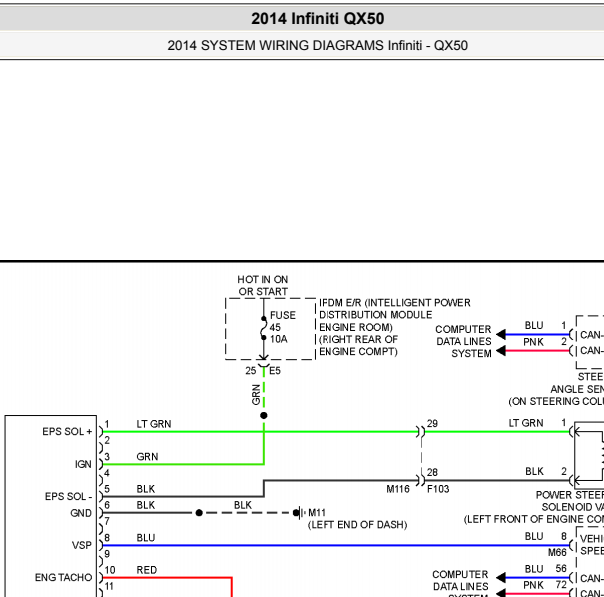Click "LT GRN" label at pin 1 on the control unit
Image resolution: width=604 pixels, height=597 pixels.
pyautogui.click(x=154, y=424)
